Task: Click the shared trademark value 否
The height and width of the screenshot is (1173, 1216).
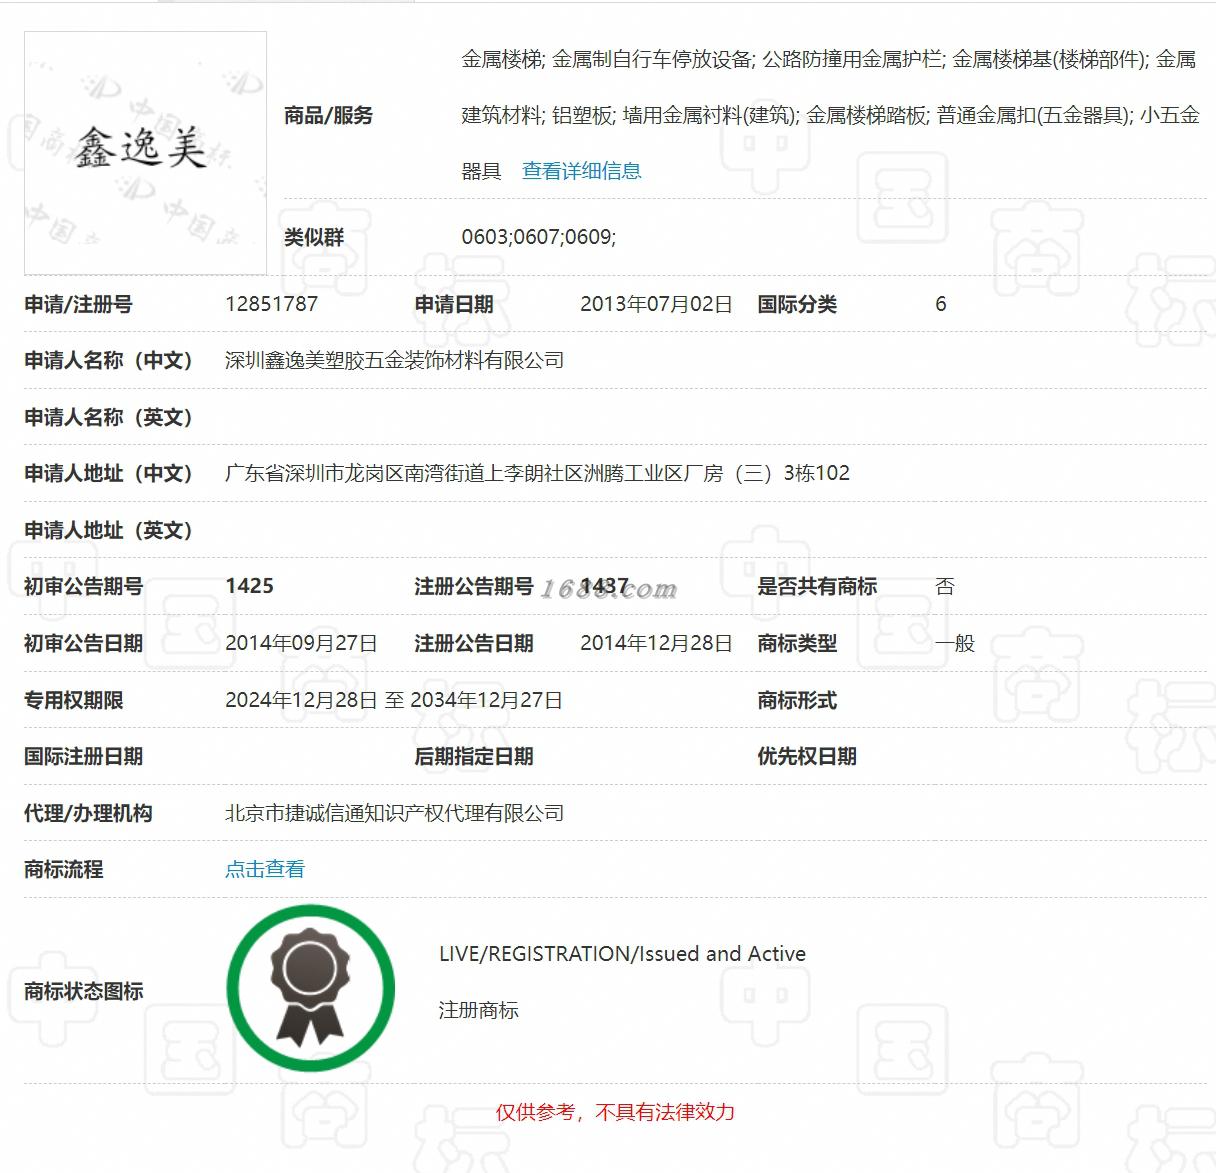Action: [945, 586]
